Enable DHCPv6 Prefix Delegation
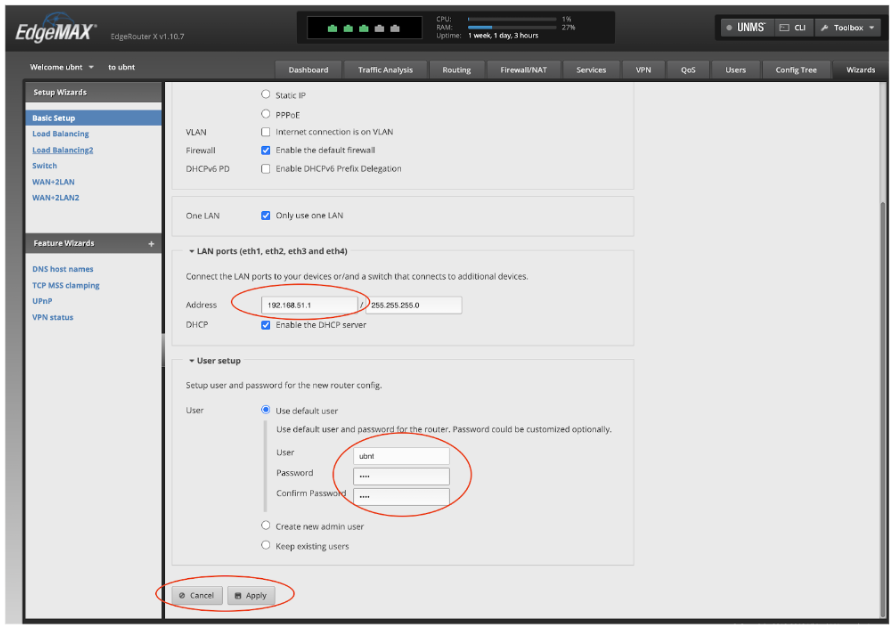The image size is (893, 628). (x=265, y=167)
